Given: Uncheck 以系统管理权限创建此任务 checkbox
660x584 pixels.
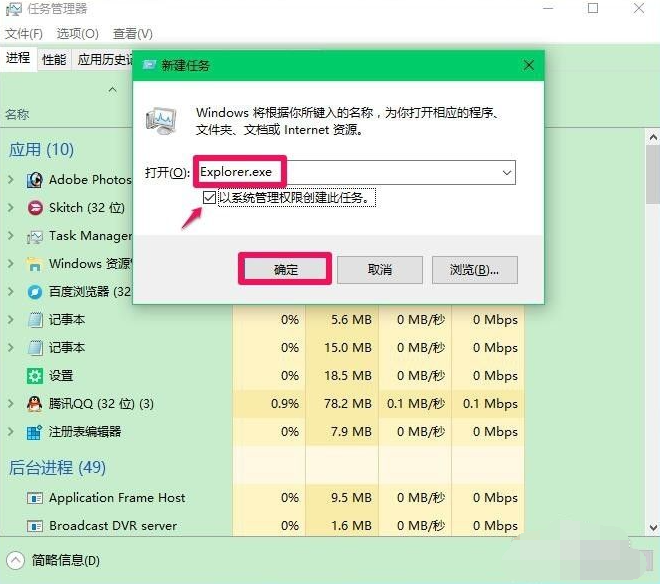Looking at the screenshot, I should (209, 197).
